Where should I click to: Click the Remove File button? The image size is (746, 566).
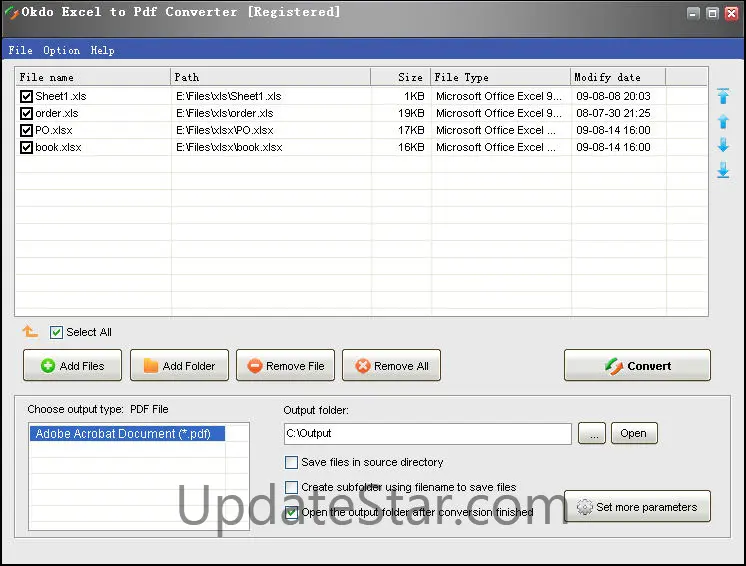285,365
